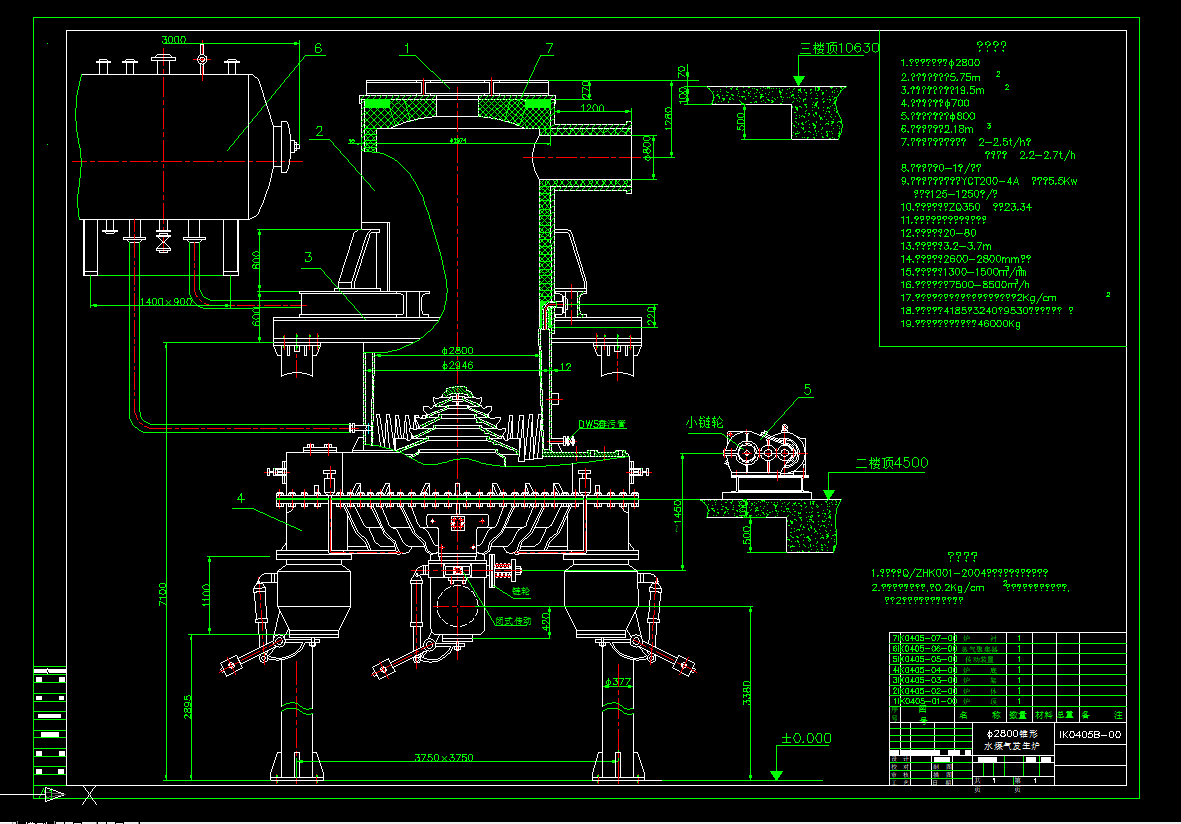Screen dimensions: 1181x824
Task: Click spec line 2 ending in 5.75m
Action: coord(941,77)
